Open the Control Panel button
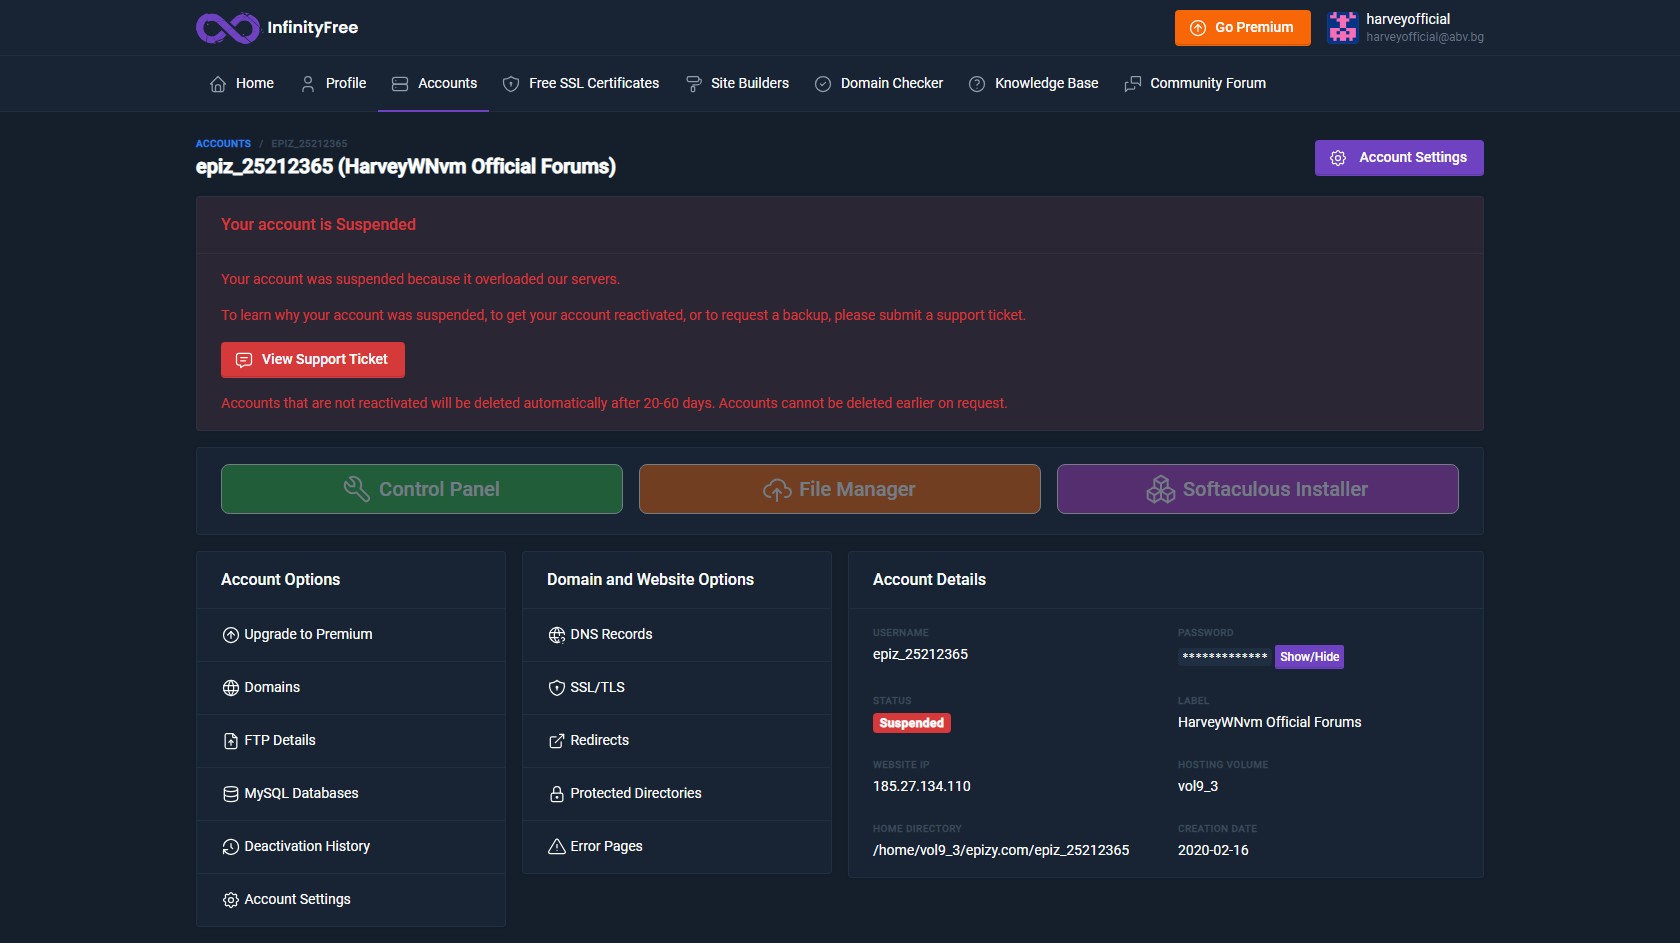The width and height of the screenshot is (1680, 943). (422, 489)
